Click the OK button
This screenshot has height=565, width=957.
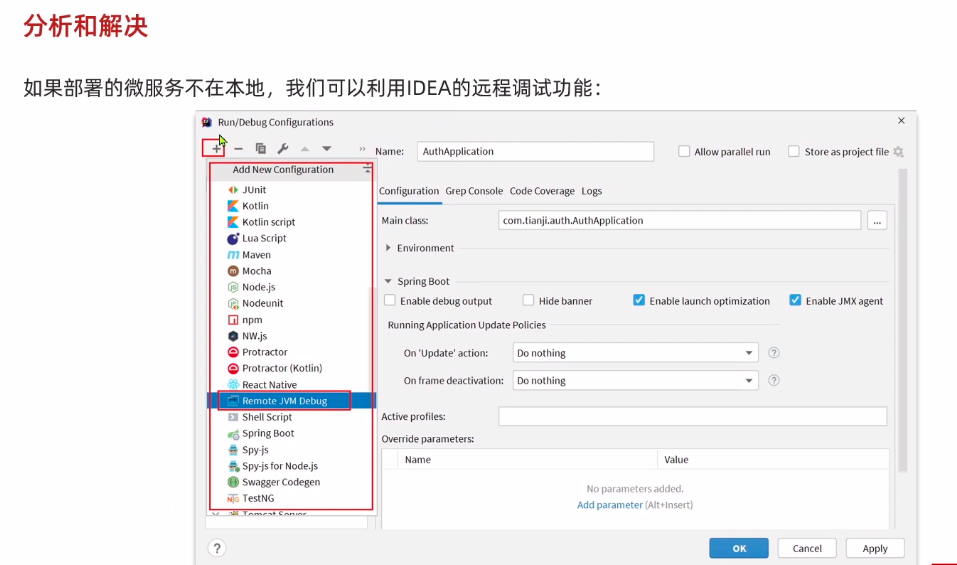pos(739,548)
